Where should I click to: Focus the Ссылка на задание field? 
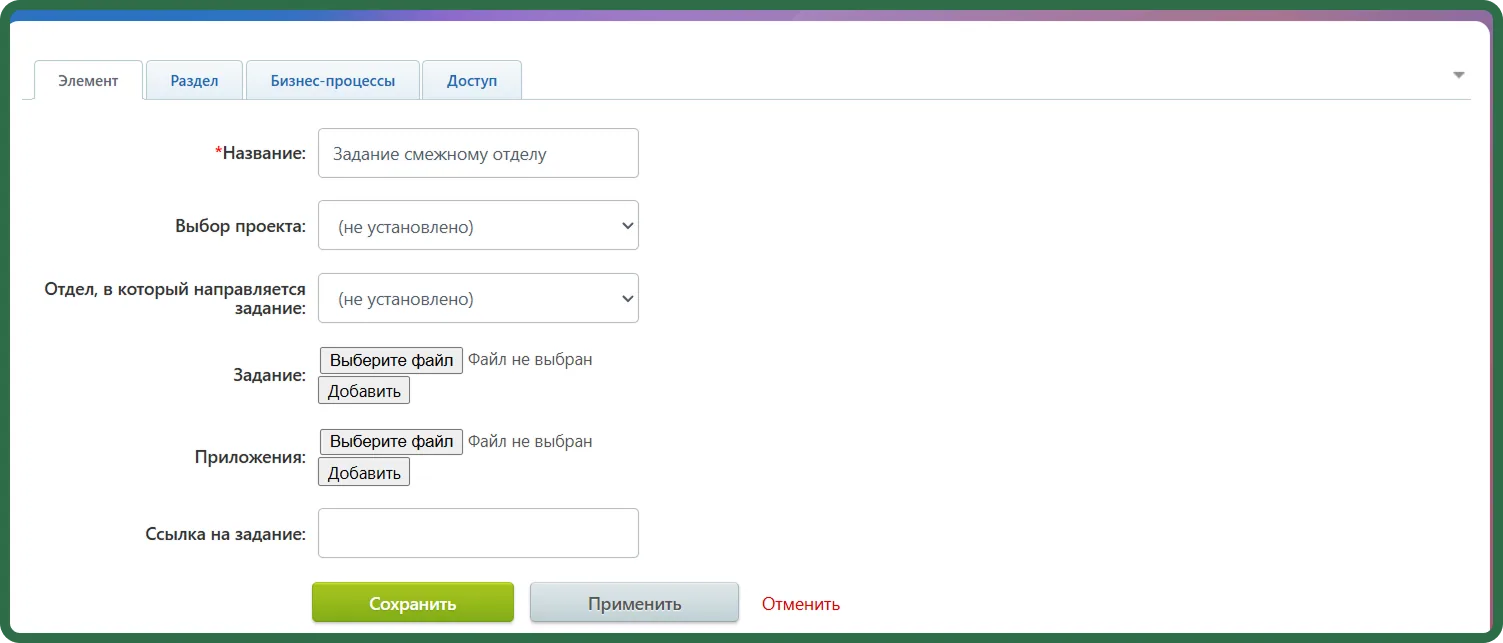click(478, 533)
